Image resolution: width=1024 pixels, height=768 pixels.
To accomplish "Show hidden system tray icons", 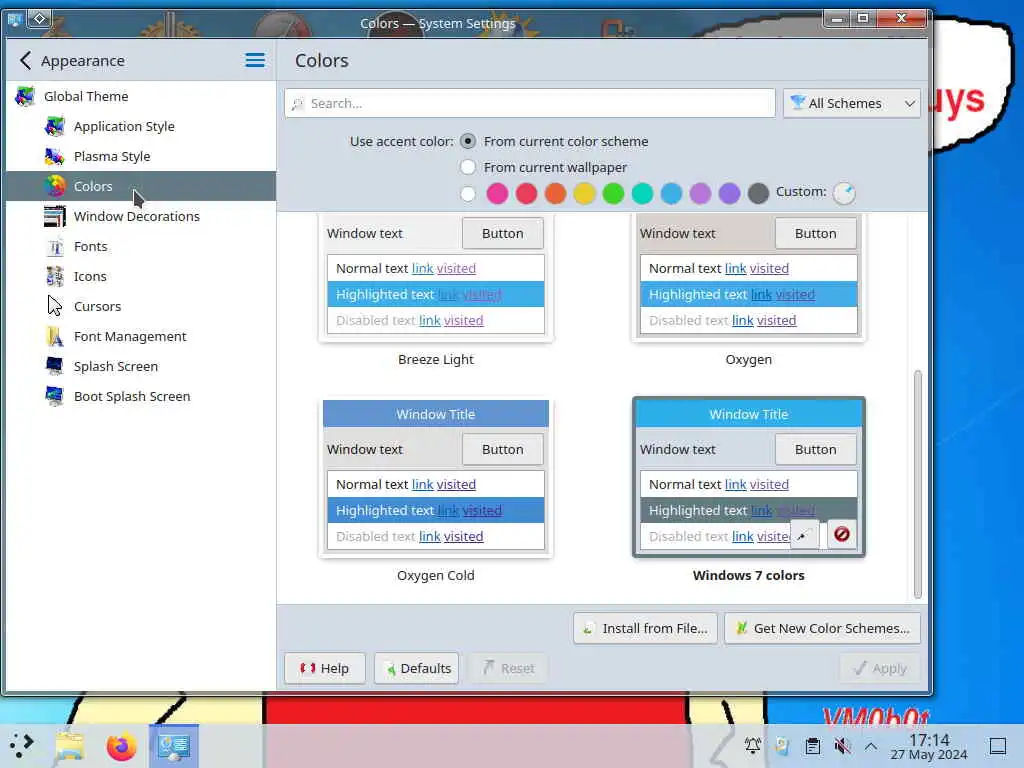I will 871,746.
